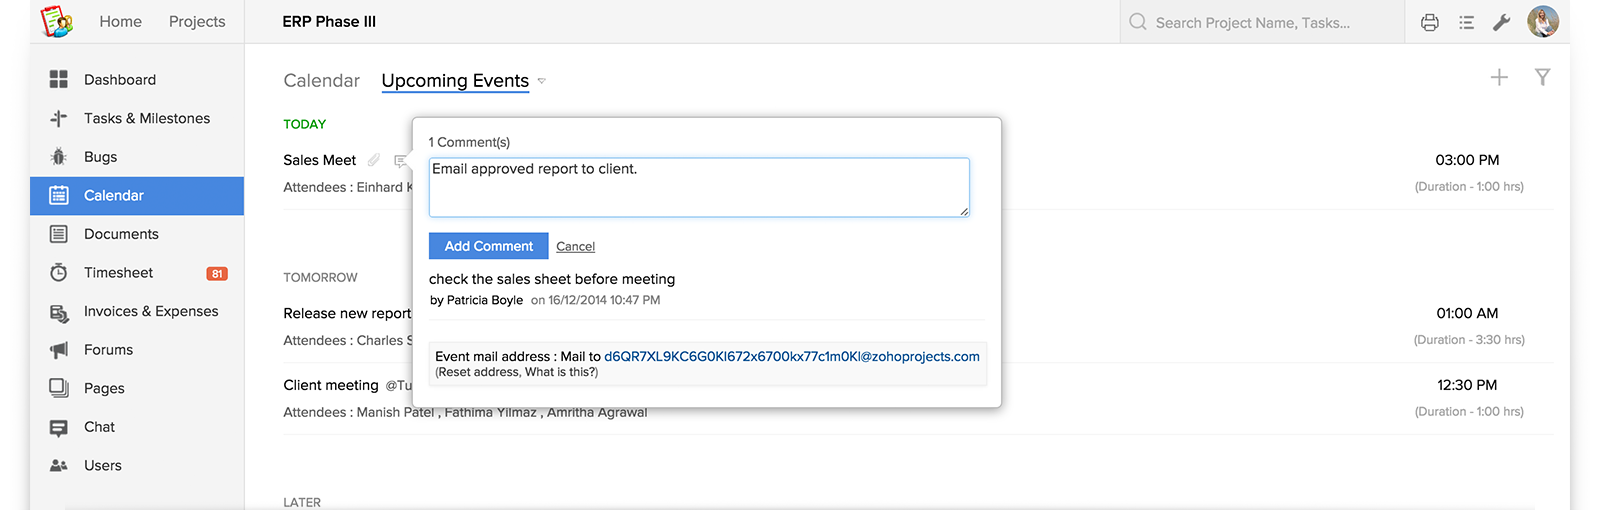Focus the Search Project Name field
The width and height of the screenshot is (1600, 510).
point(1260,22)
